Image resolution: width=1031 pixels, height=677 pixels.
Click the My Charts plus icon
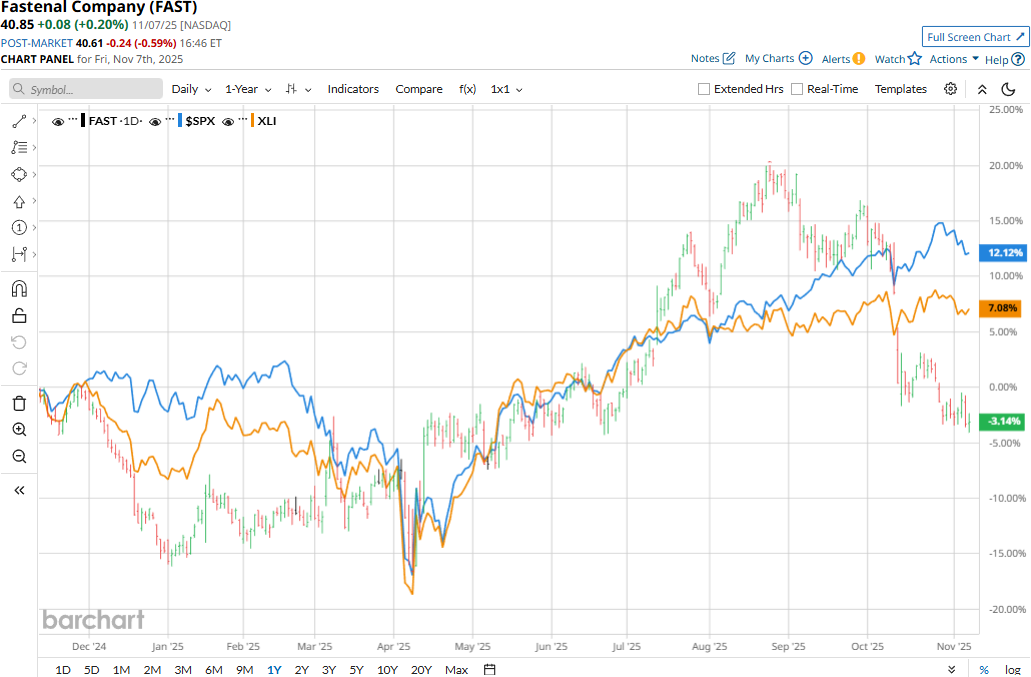pos(805,58)
